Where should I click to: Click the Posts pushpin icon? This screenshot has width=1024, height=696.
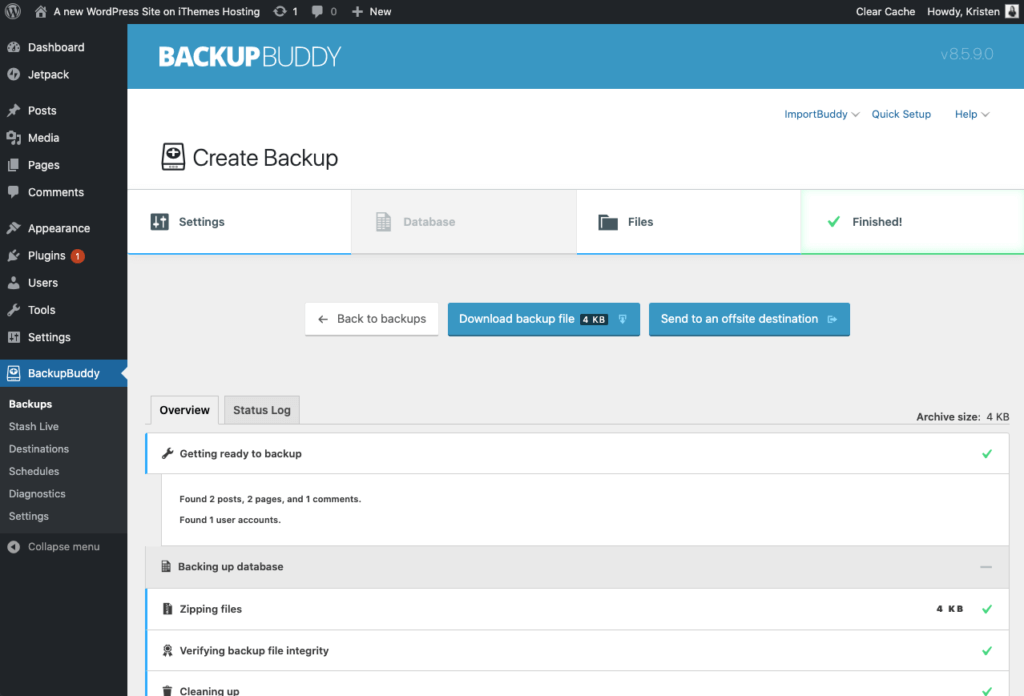coord(14,110)
